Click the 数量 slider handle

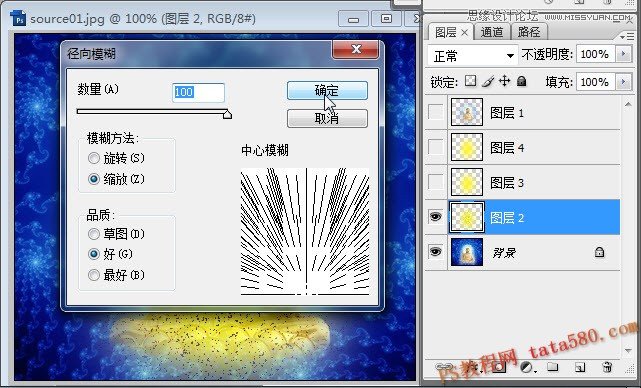(x=228, y=114)
